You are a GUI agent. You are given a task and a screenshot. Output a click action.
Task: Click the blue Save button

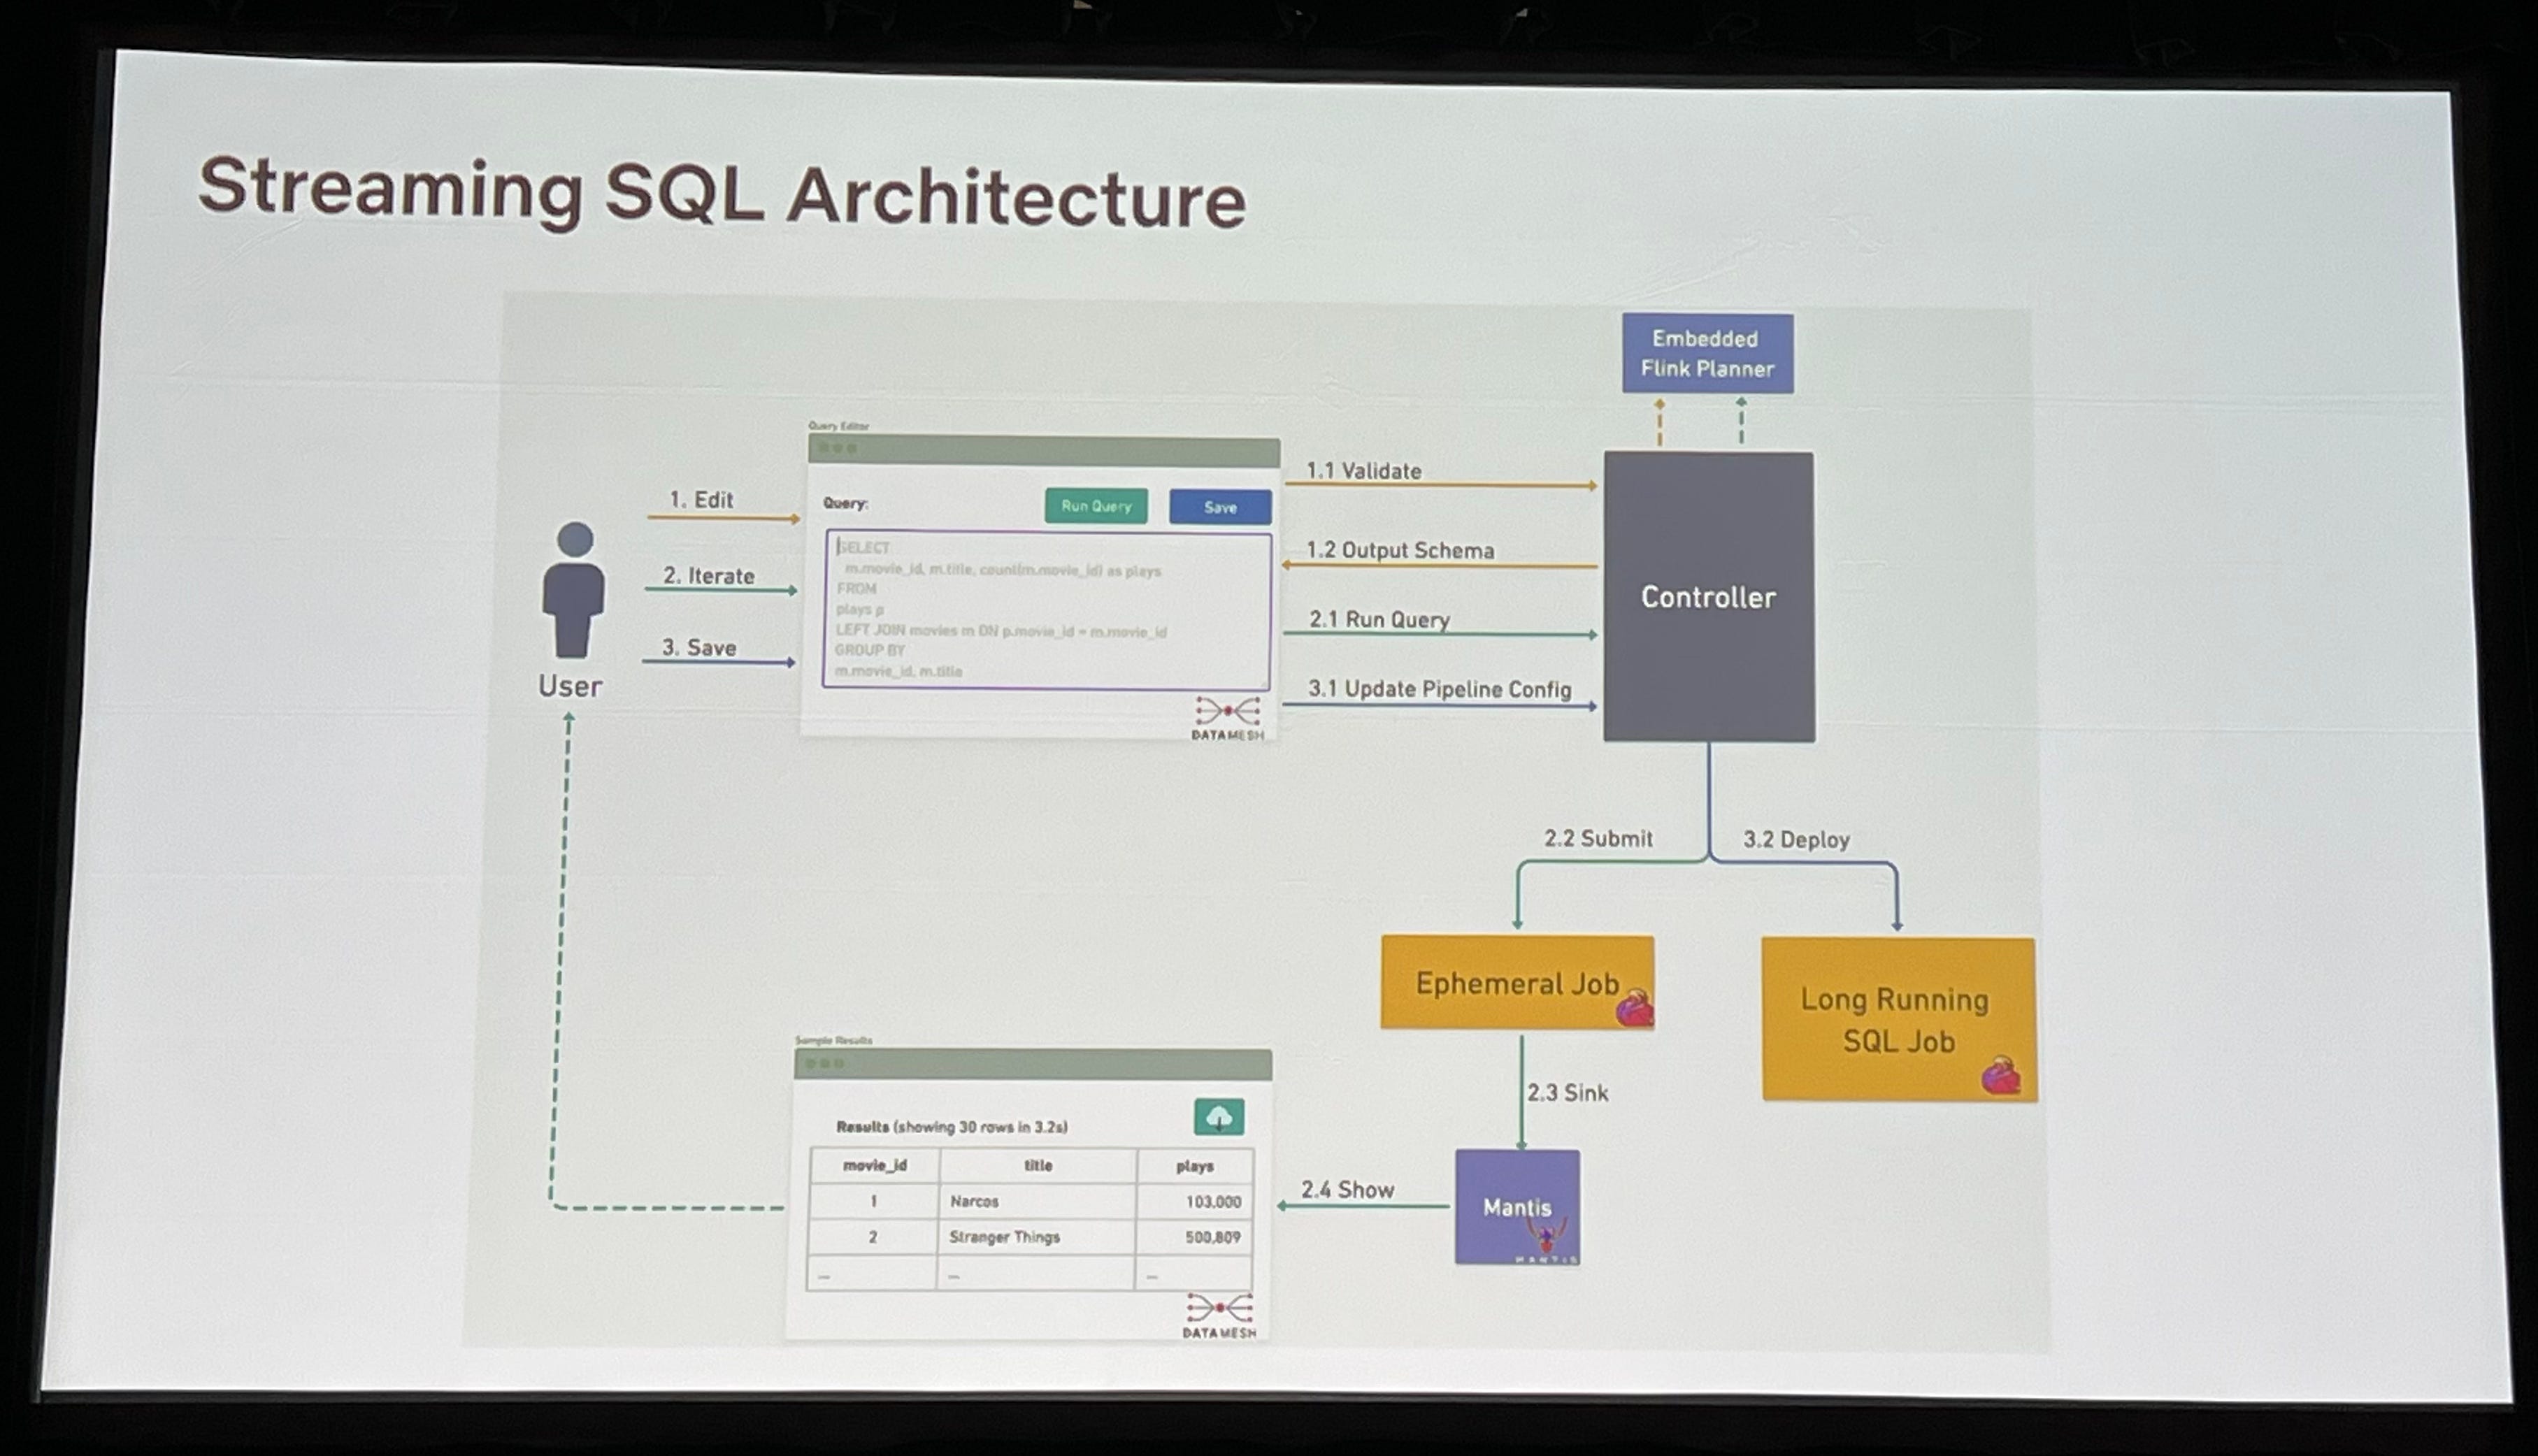pyautogui.click(x=1220, y=507)
